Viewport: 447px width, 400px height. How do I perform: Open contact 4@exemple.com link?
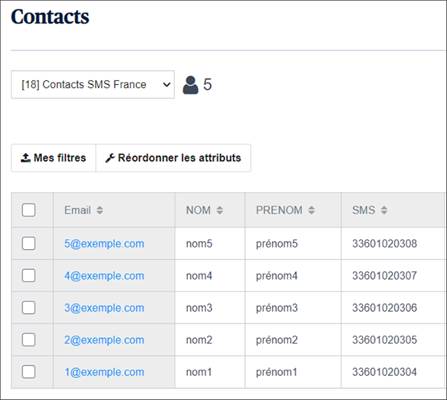tap(104, 276)
